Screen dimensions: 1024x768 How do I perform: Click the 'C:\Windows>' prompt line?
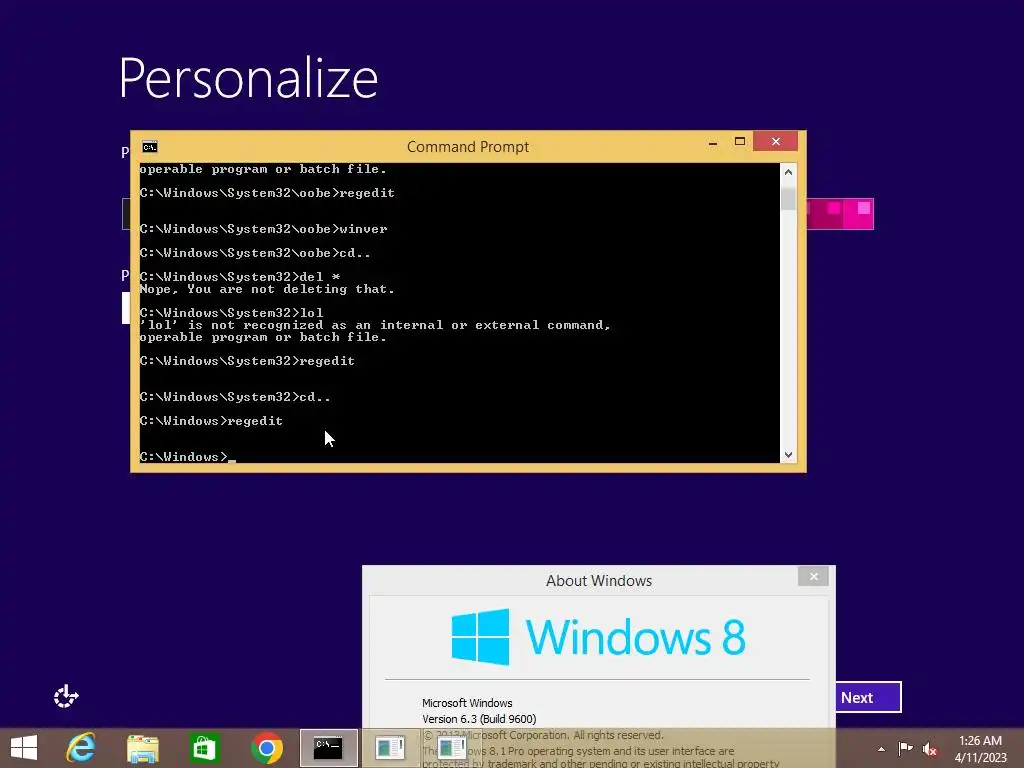pyautogui.click(x=187, y=456)
